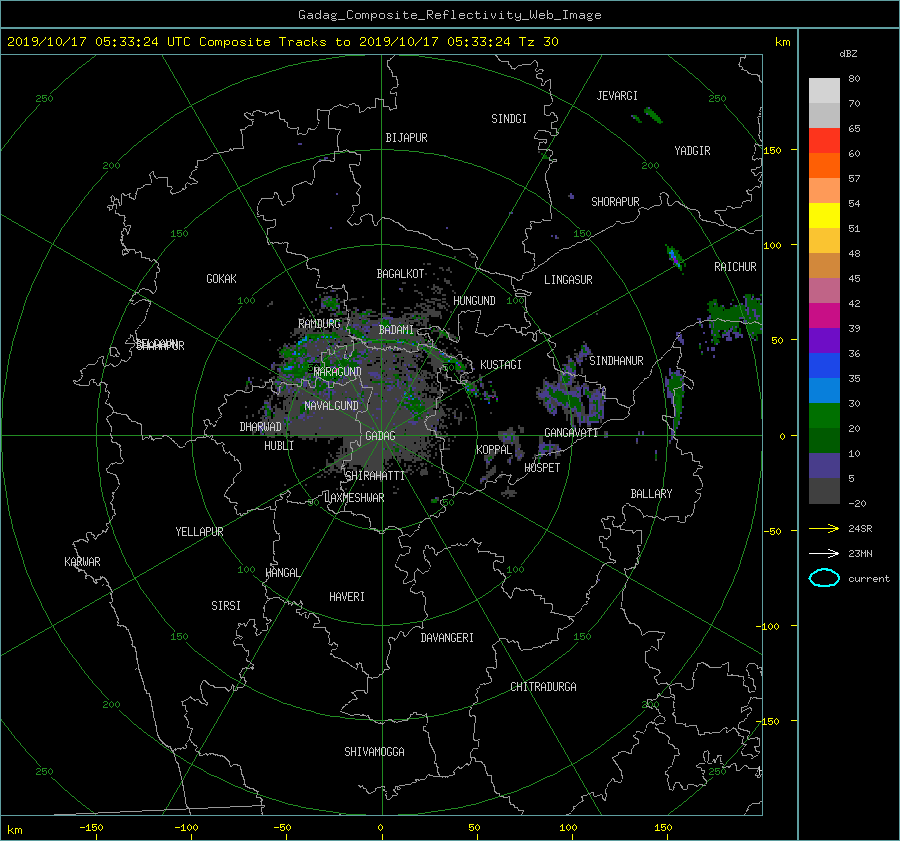Click the SINDGI city label
Image resolution: width=900 pixels, height=841 pixels.
[509, 119]
